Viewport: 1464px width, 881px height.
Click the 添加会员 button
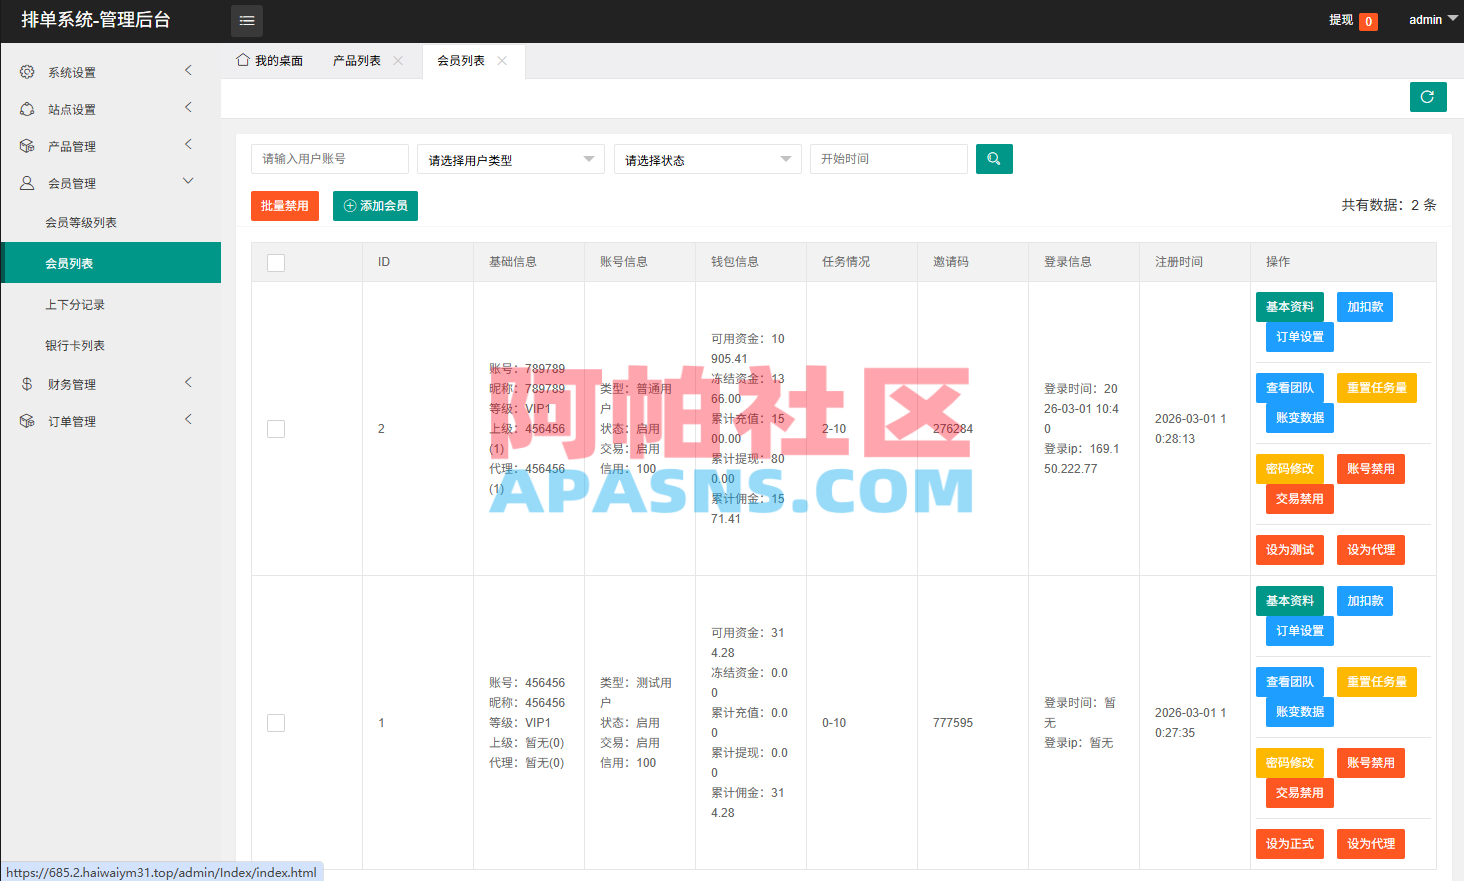point(375,206)
